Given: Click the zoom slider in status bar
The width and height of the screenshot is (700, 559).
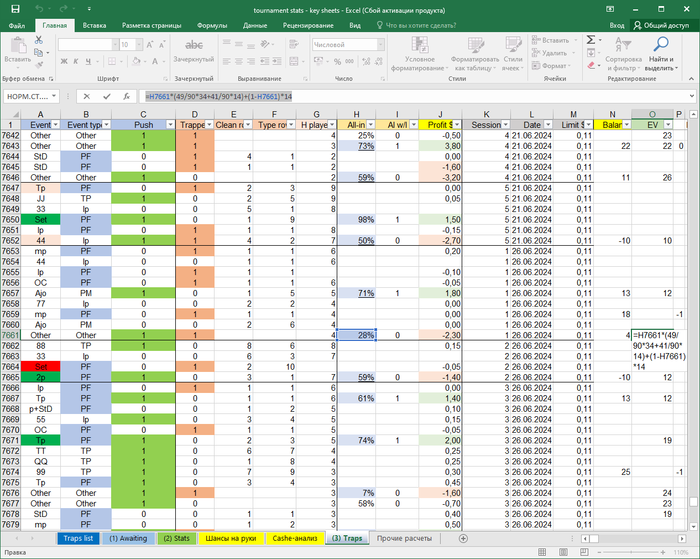Looking at the screenshot, I should (x=631, y=553).
